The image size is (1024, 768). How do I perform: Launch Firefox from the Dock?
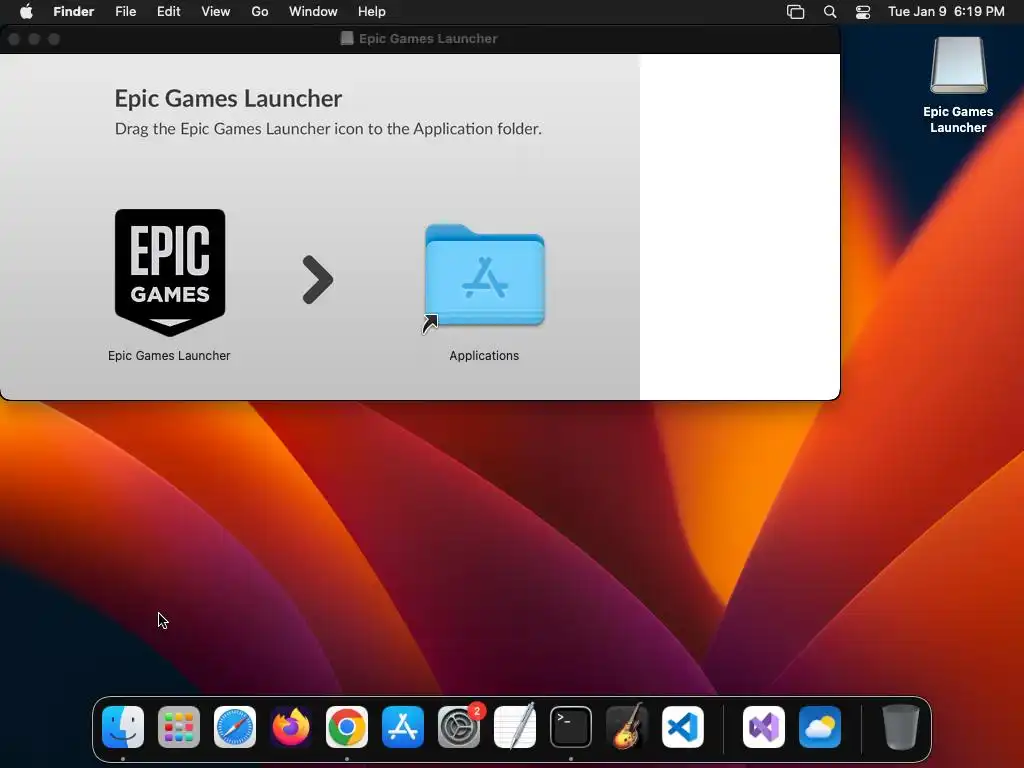(291, 727)
